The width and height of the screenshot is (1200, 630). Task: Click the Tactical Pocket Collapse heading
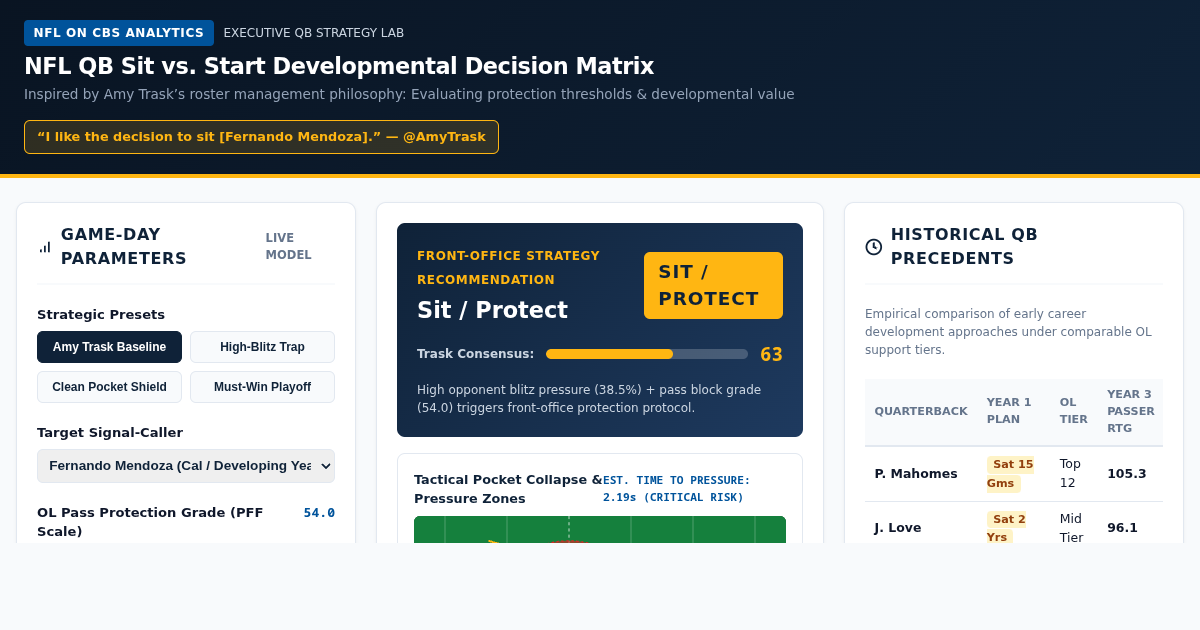508,489
